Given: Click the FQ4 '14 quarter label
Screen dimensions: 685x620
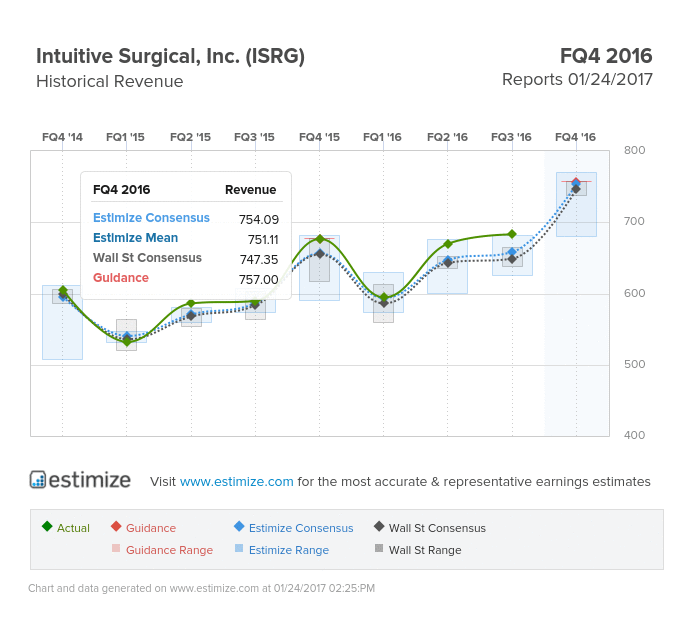Looking at the screenshot, I should pos(62,137).
